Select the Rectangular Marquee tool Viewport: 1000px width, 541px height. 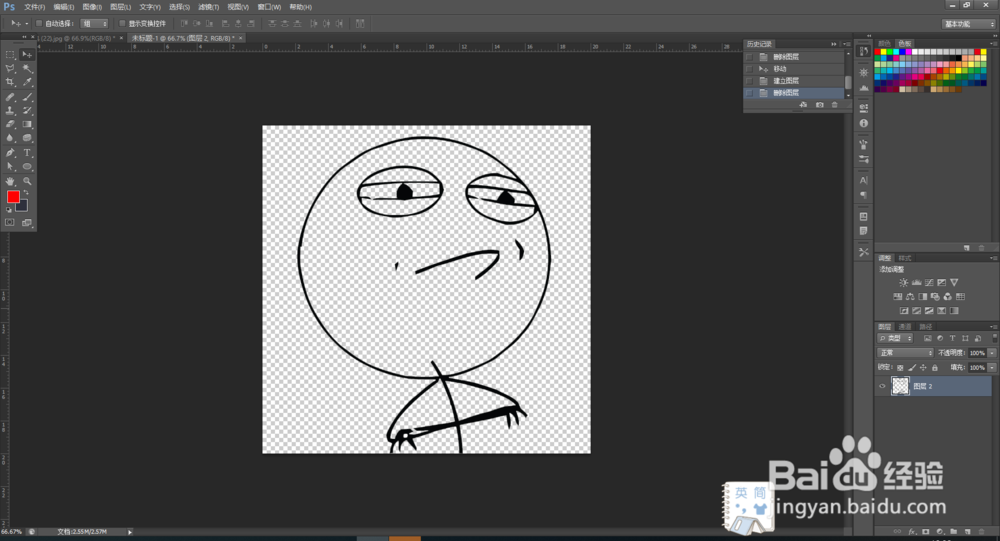(x=10, y=55)
